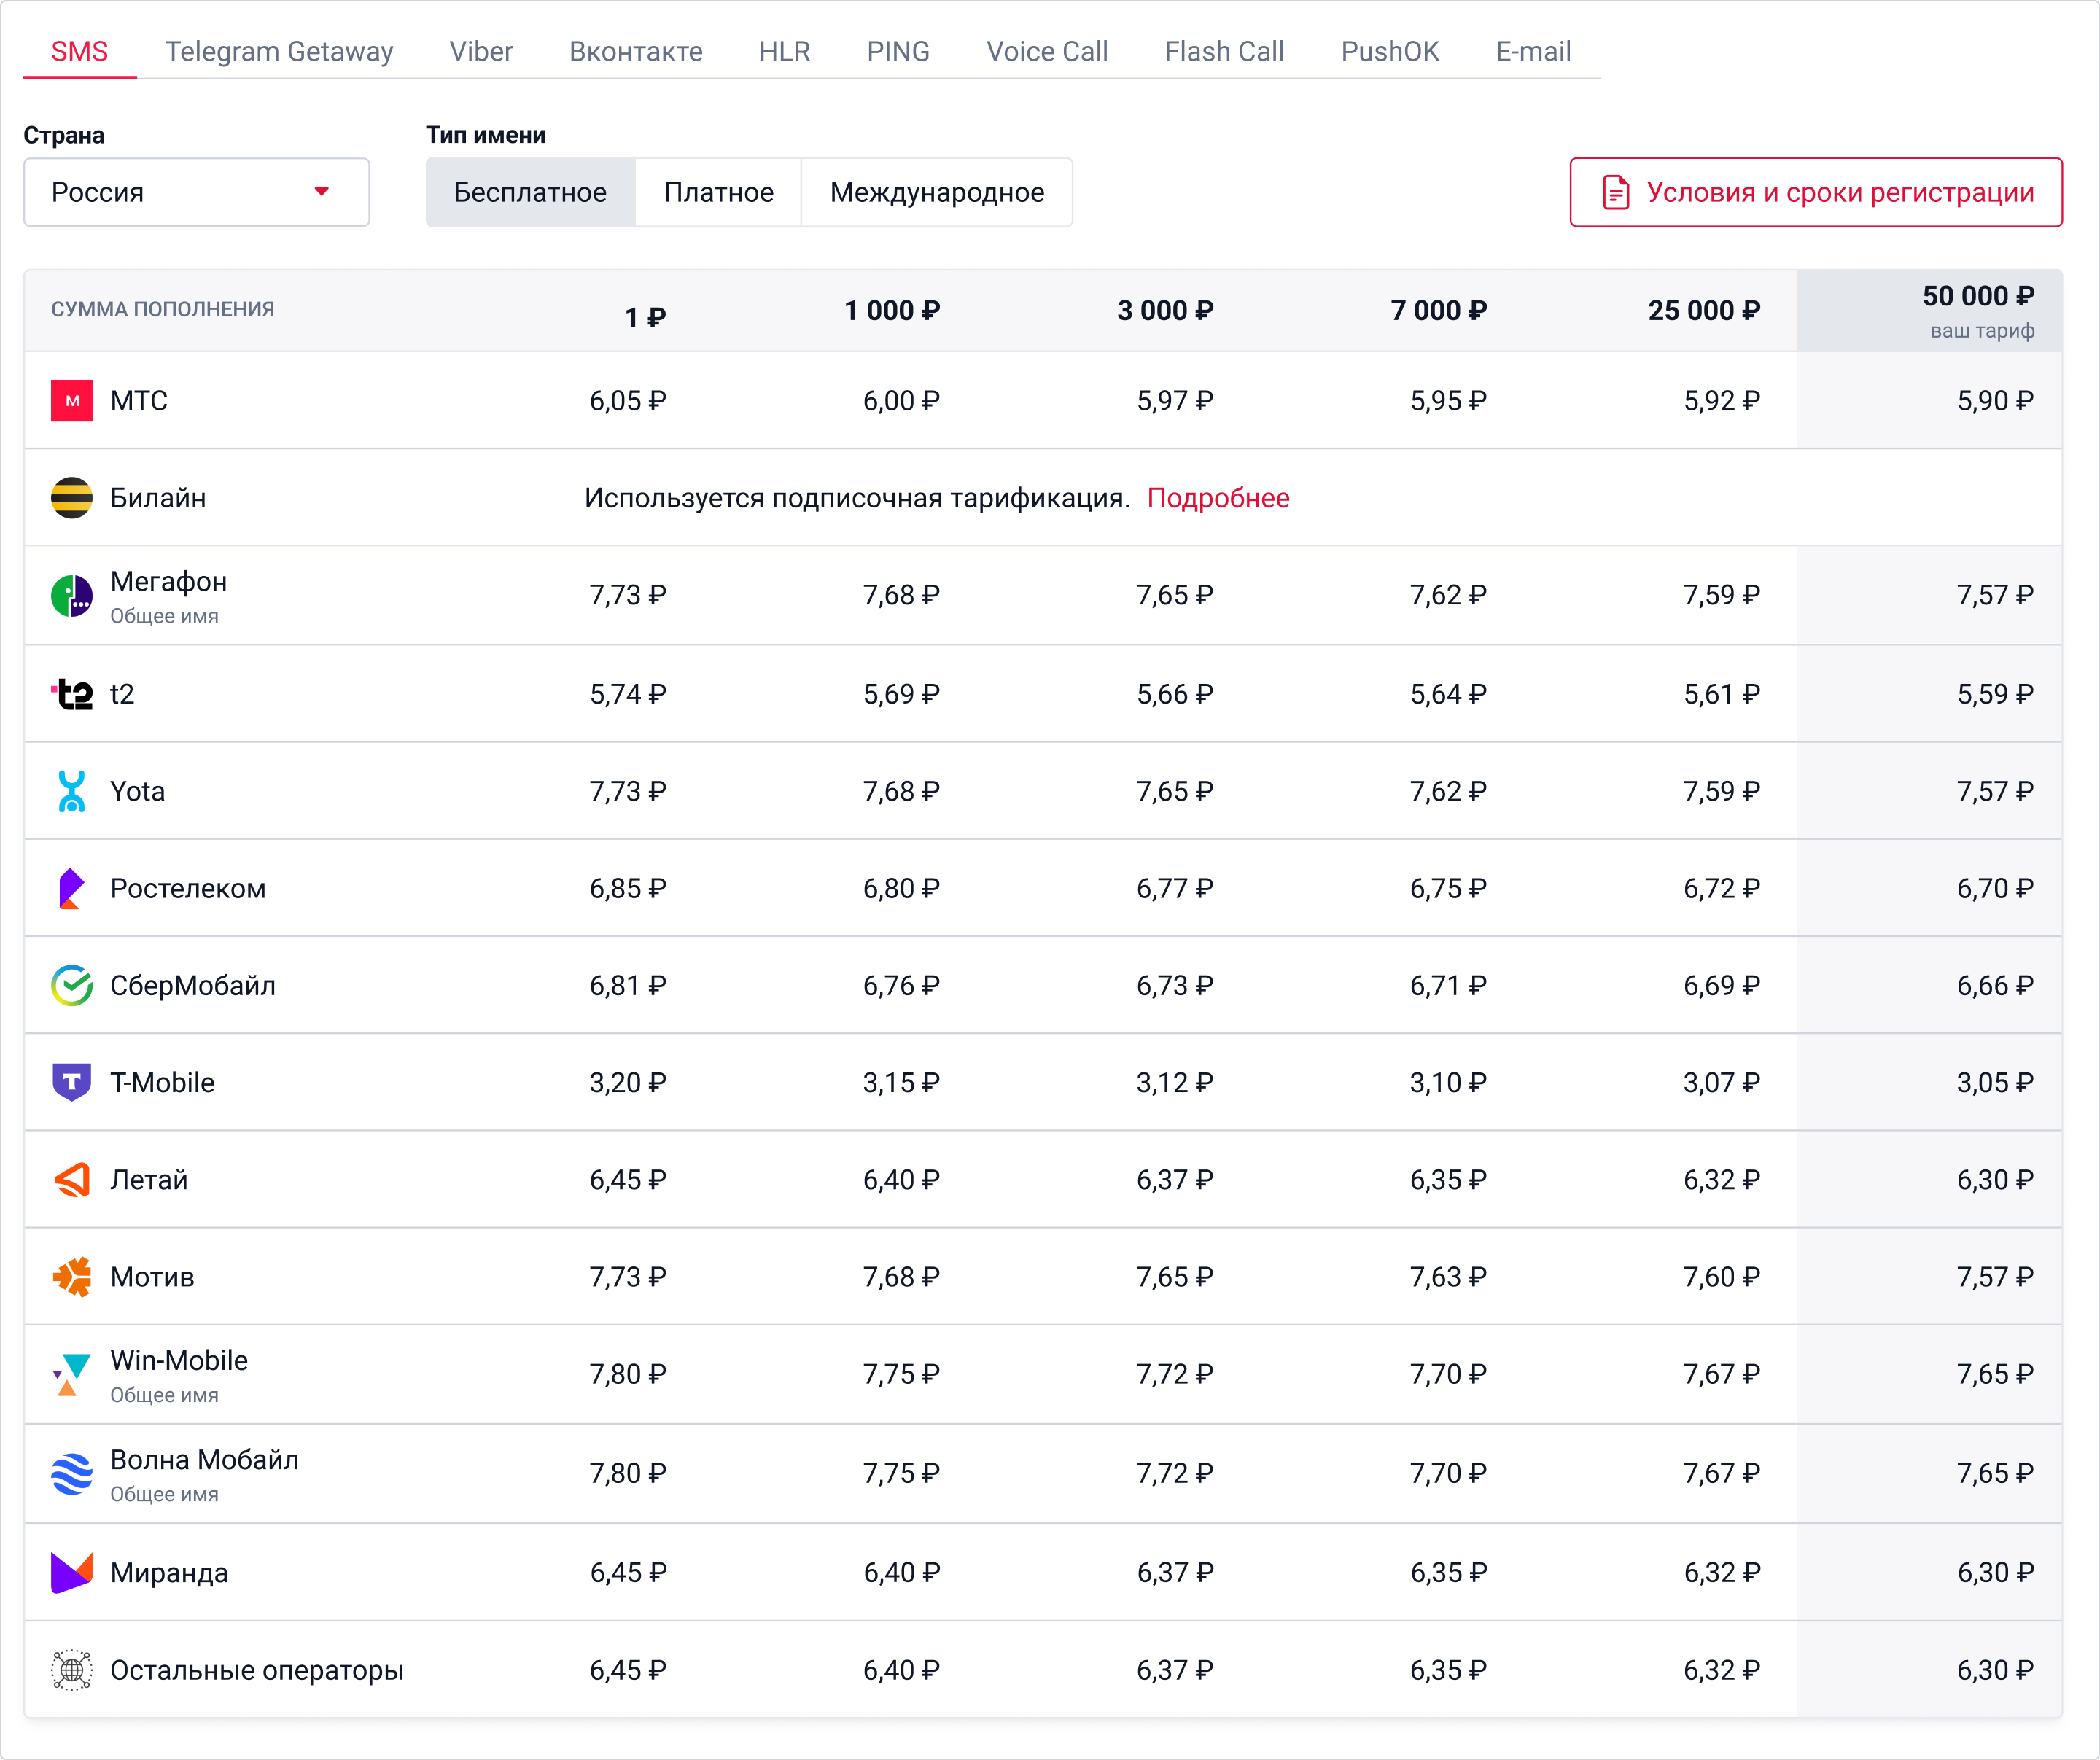
Task: Click the 7 000 ₽ column header
Action: (x=1439, y=310)
